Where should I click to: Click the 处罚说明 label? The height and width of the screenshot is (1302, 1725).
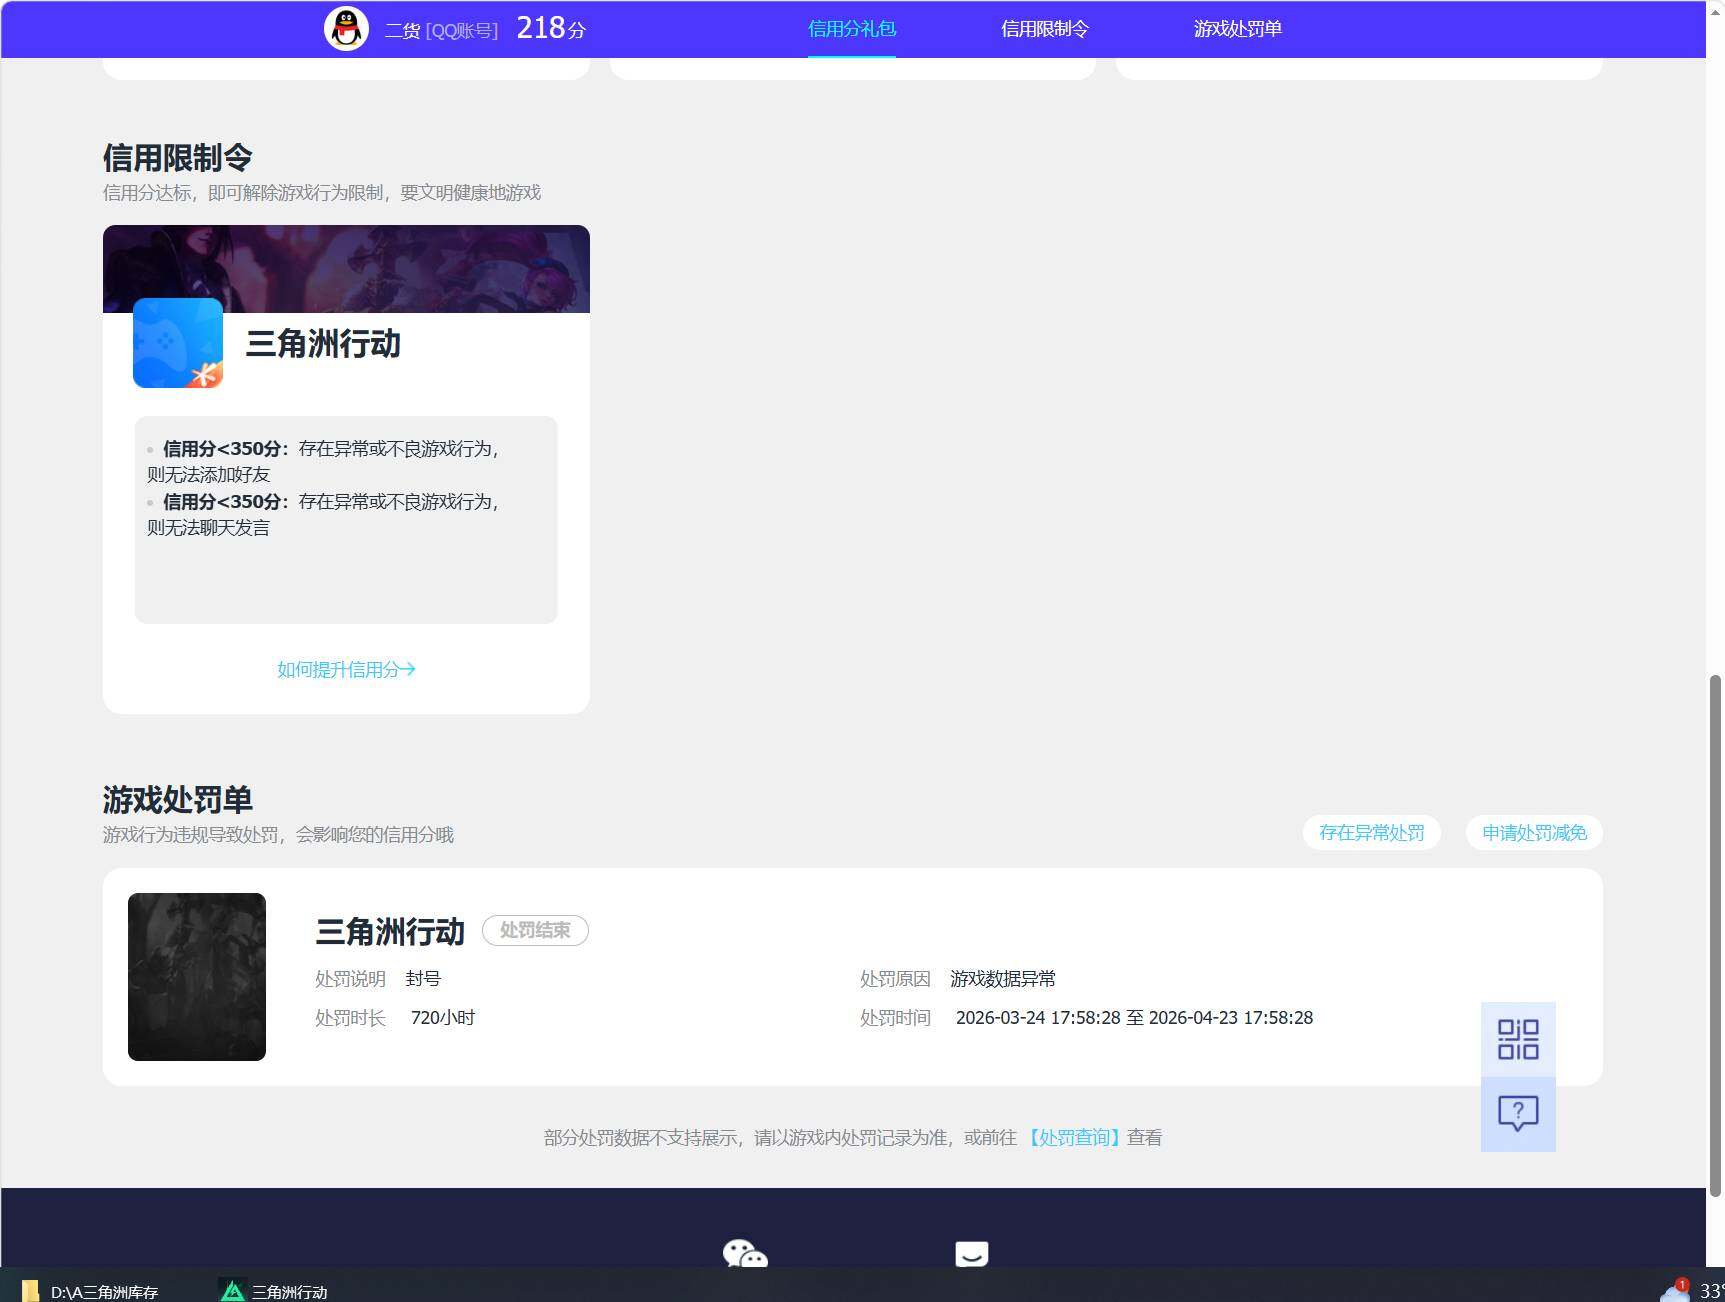[350, 978]
